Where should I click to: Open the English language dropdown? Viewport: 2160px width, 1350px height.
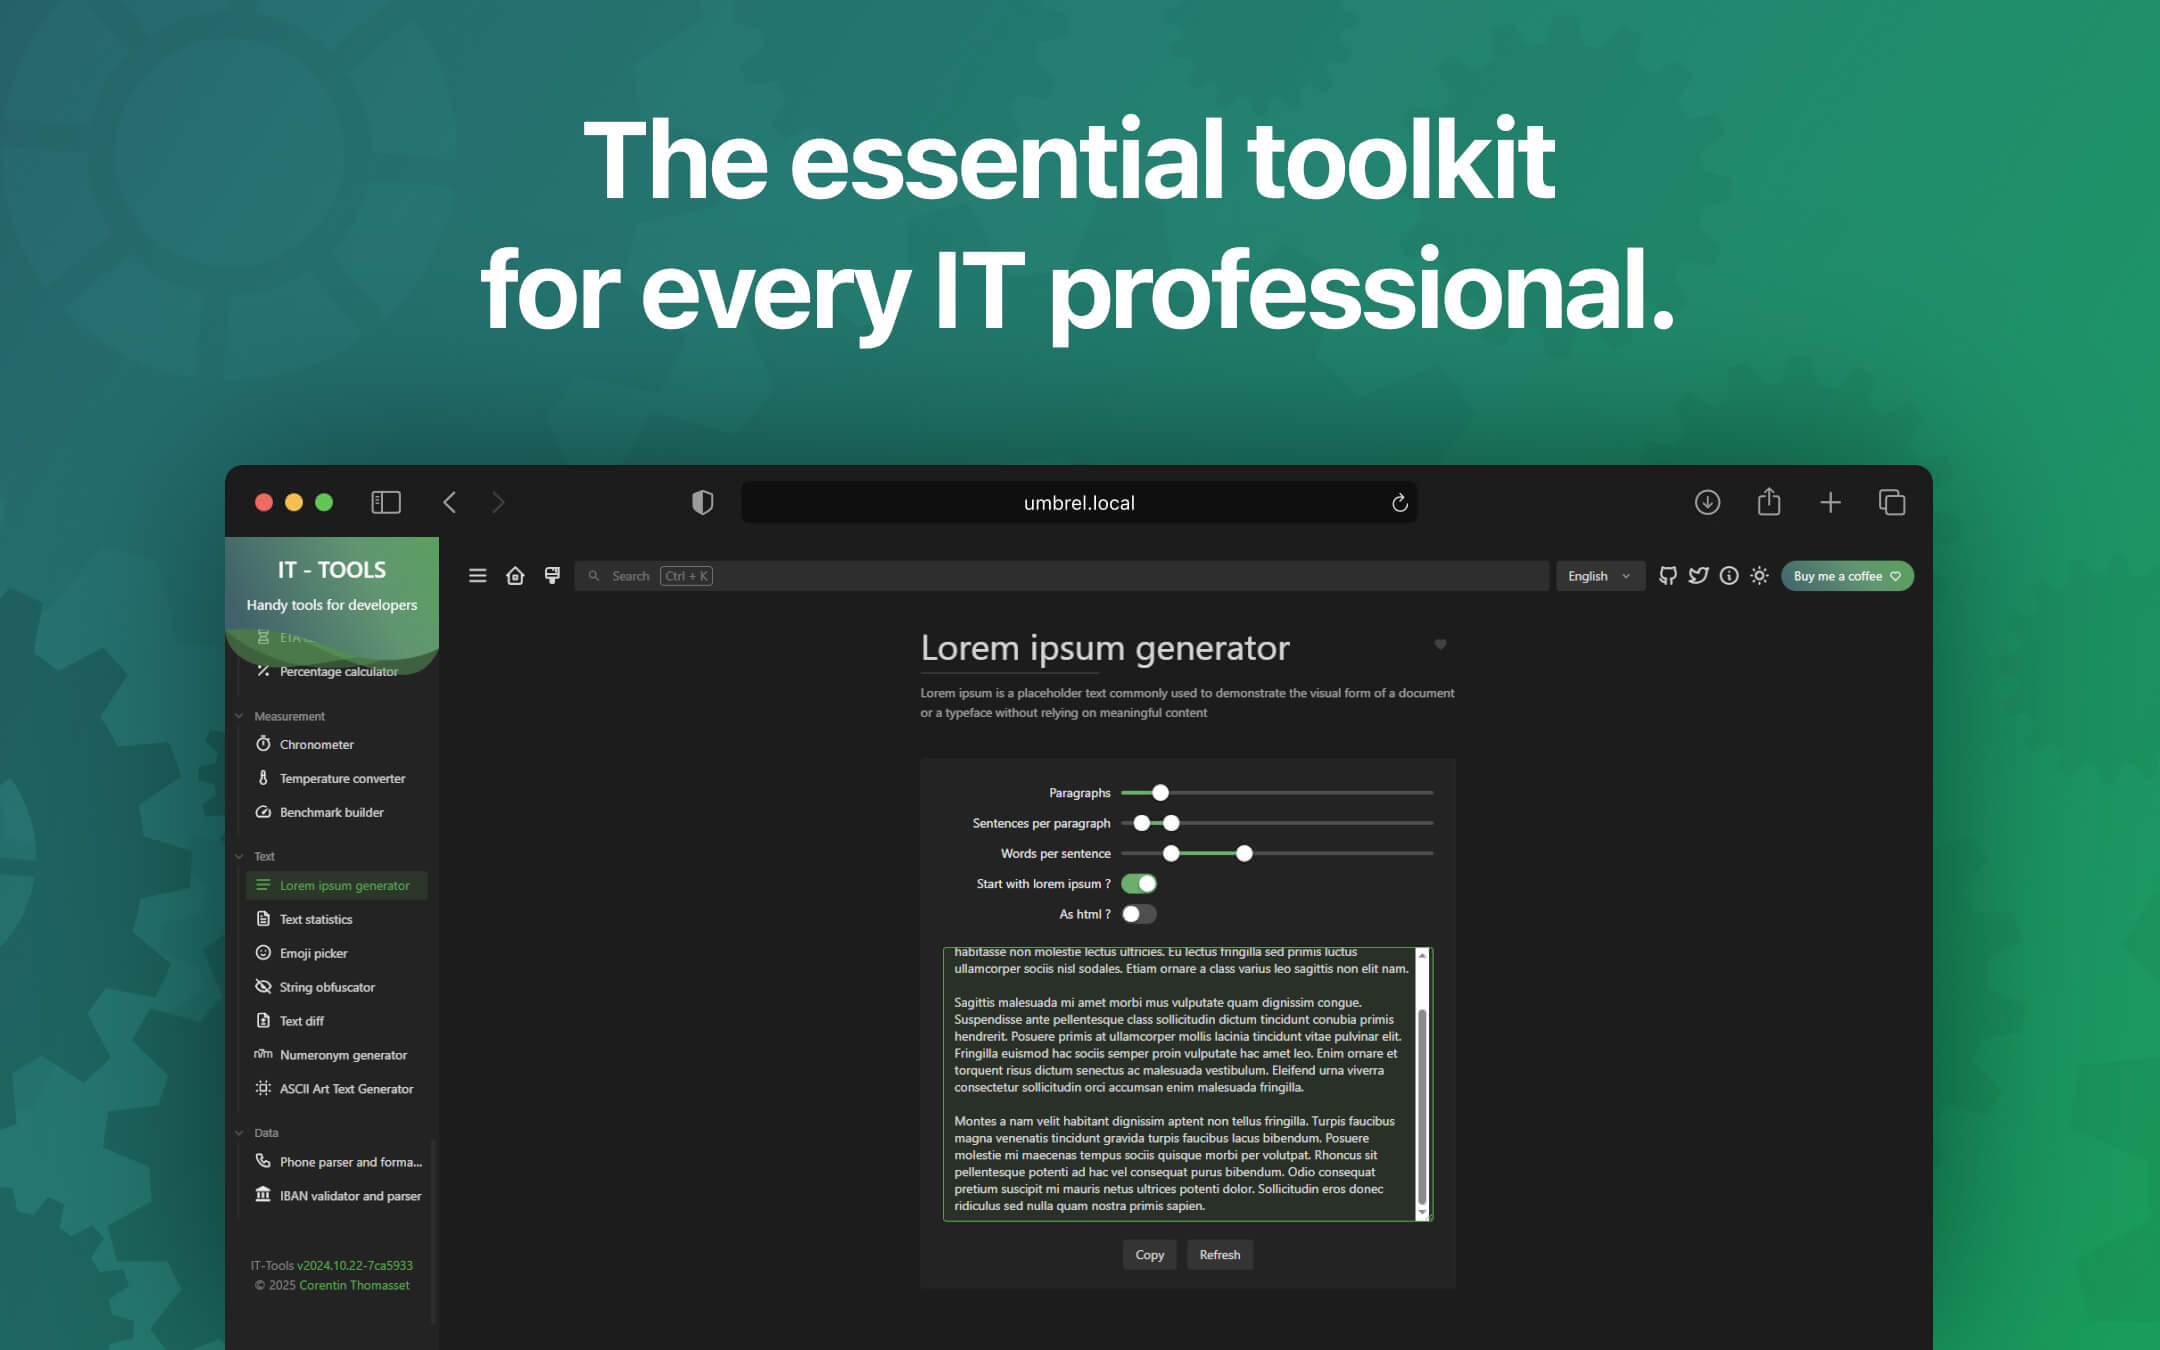click(1599, 575)
